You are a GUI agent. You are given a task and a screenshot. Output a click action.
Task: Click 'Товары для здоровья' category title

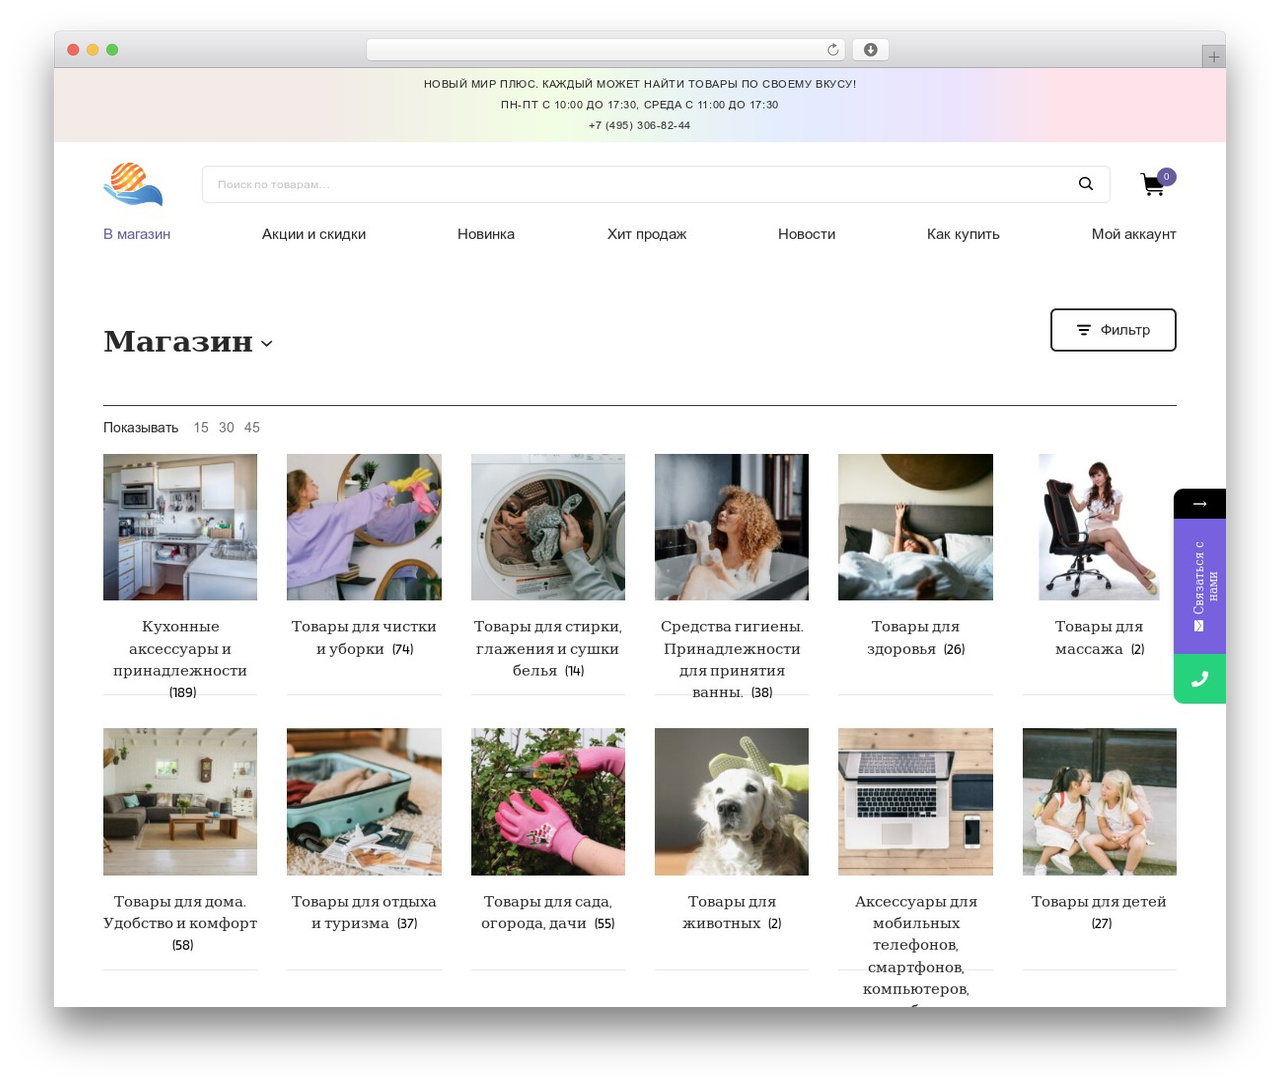click(x=914, y=638)
